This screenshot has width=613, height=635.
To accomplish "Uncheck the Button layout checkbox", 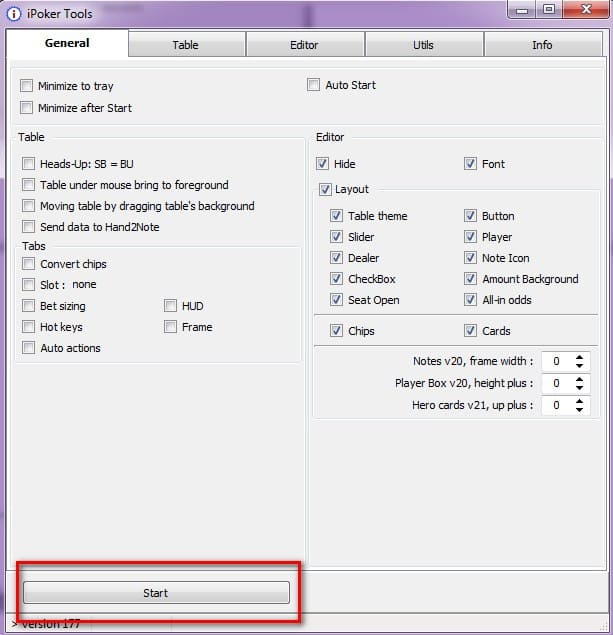I will [x=470, y=216].
